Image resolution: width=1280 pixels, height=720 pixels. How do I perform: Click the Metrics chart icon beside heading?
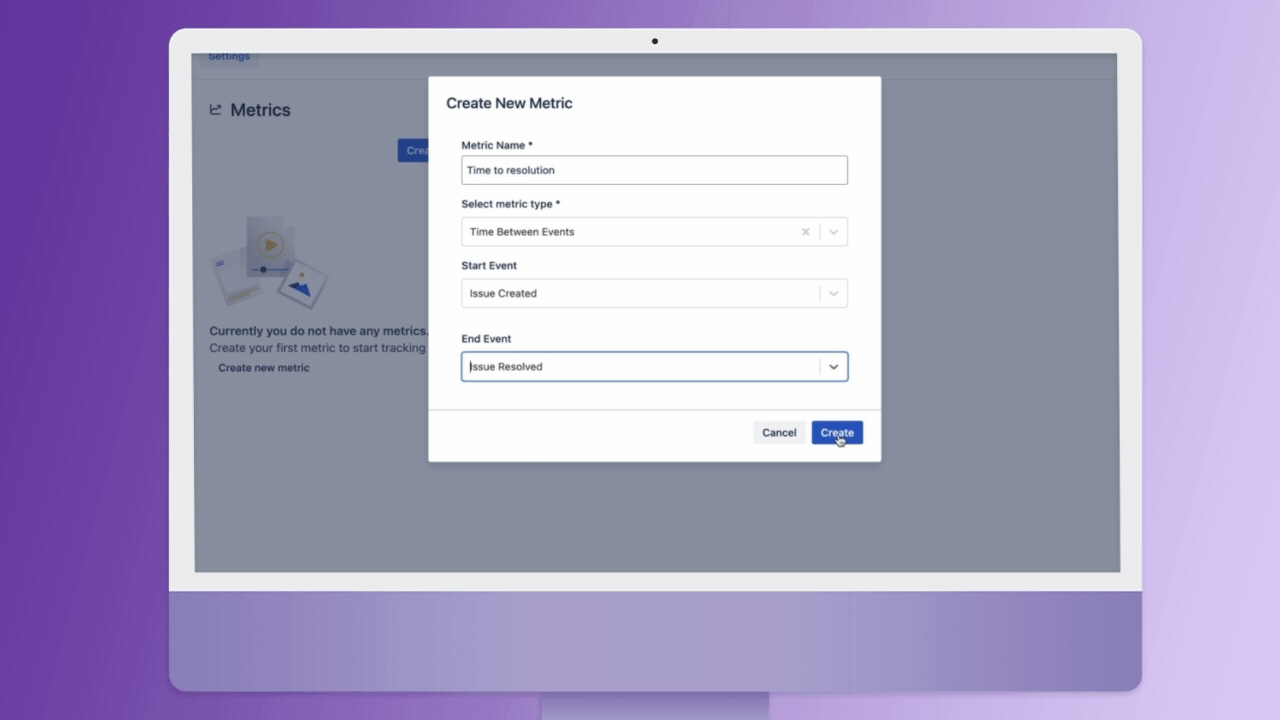(215, 110)
